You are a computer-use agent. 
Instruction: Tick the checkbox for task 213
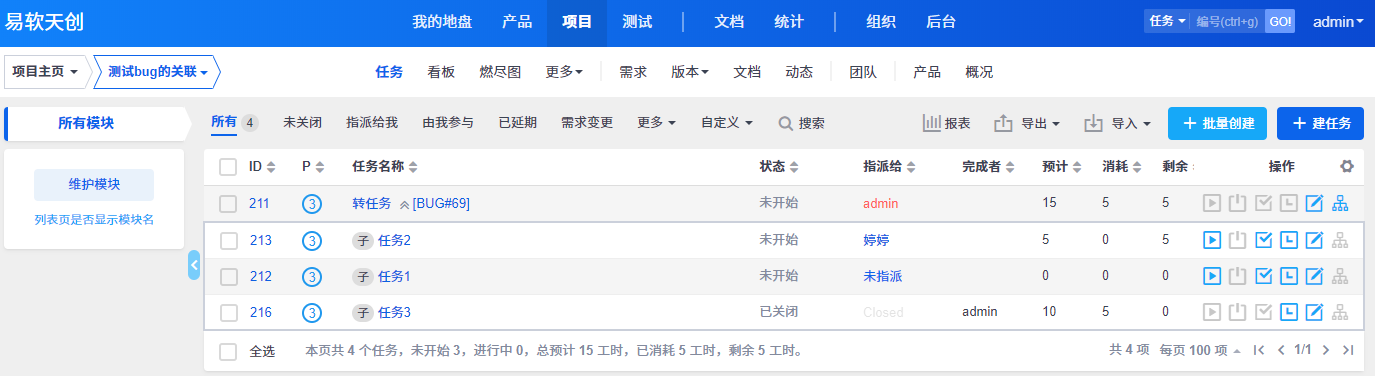click(228, 240)
